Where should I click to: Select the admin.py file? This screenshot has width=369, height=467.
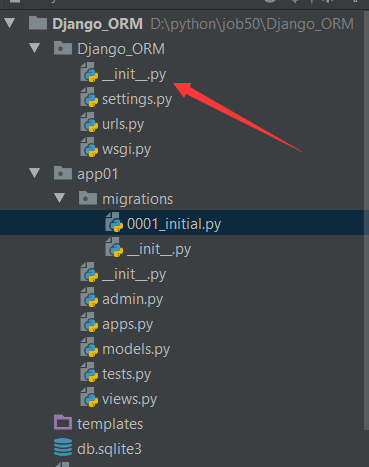[x=133, y=299]
